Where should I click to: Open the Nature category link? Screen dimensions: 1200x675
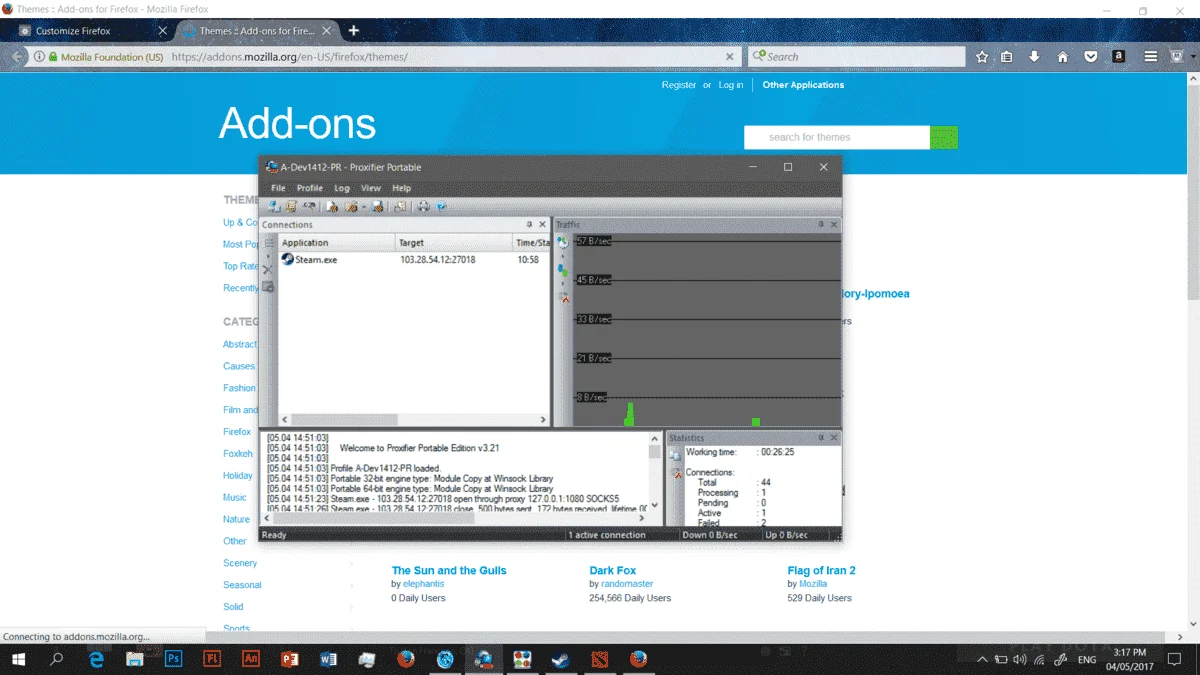(236, 520)
